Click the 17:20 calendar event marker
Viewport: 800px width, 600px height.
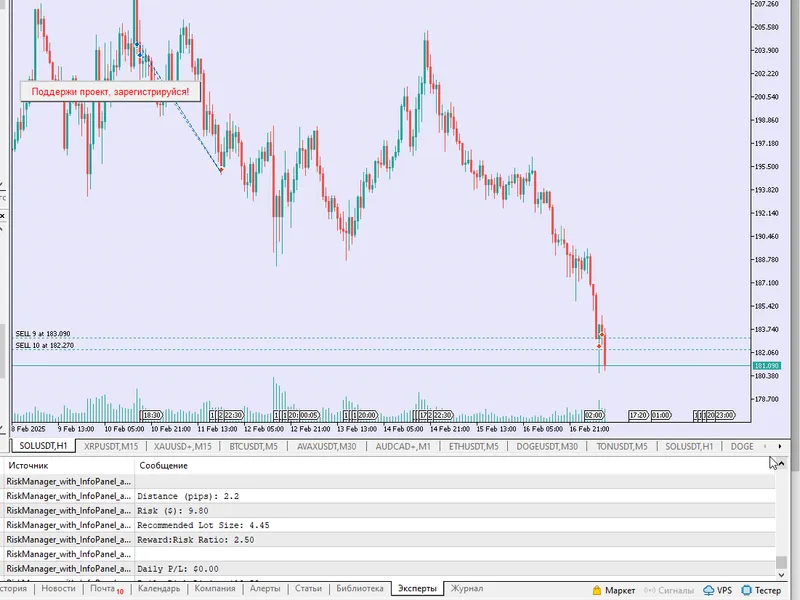(x=638, y=415)
